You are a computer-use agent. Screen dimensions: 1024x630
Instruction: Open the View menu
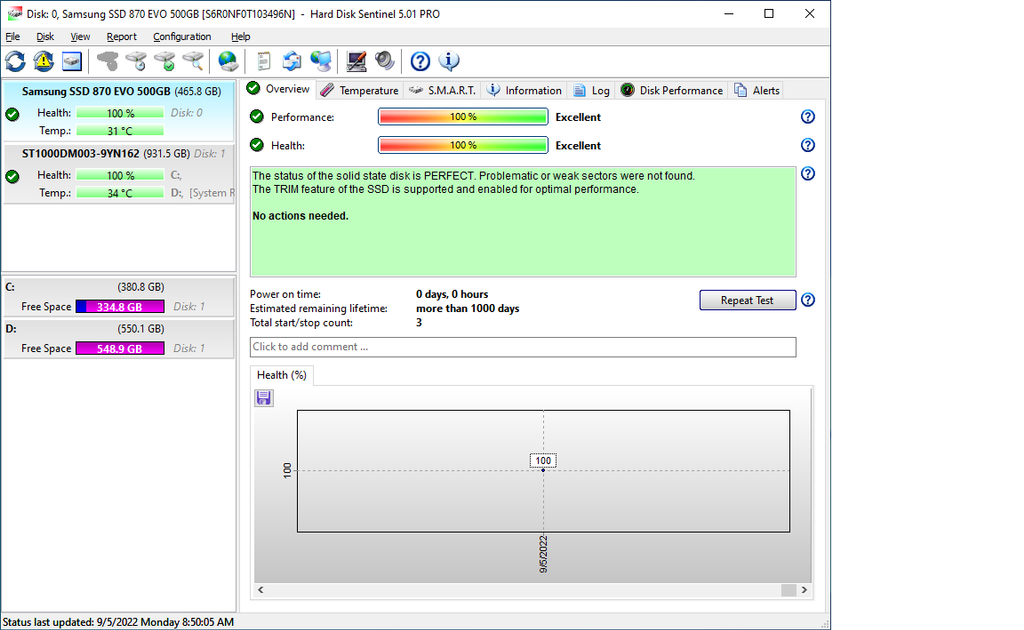[80, 37]
